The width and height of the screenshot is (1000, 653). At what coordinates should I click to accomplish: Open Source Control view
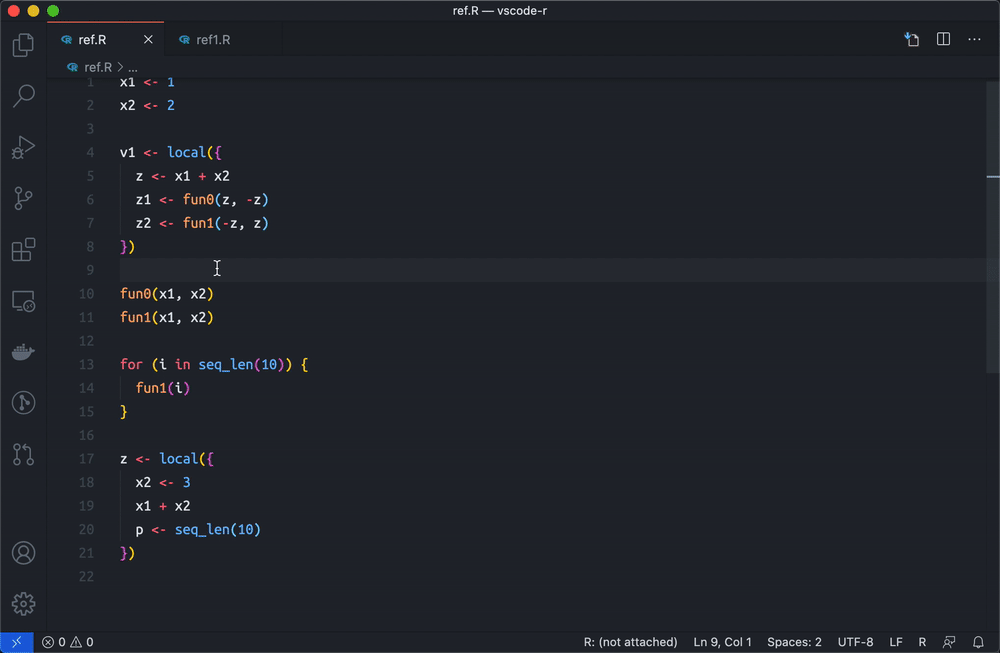pyautogui.click(x=23, y=198)
